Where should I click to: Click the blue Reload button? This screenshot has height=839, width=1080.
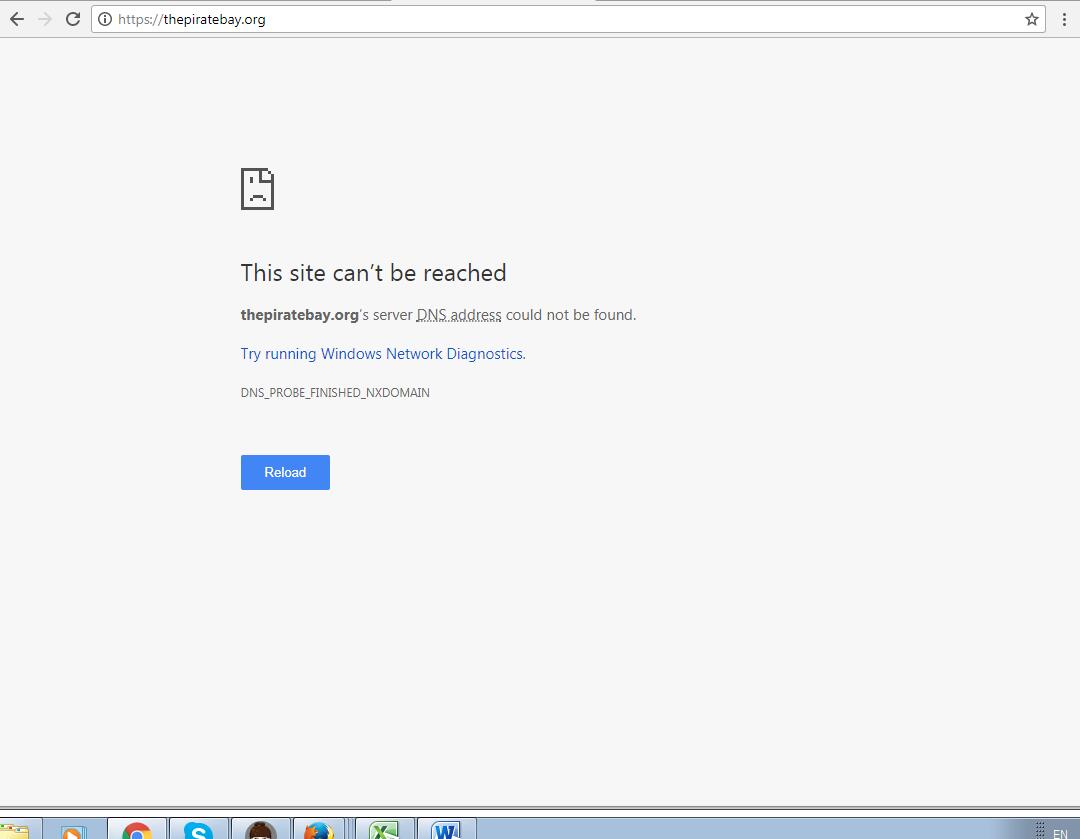(285, 473)
